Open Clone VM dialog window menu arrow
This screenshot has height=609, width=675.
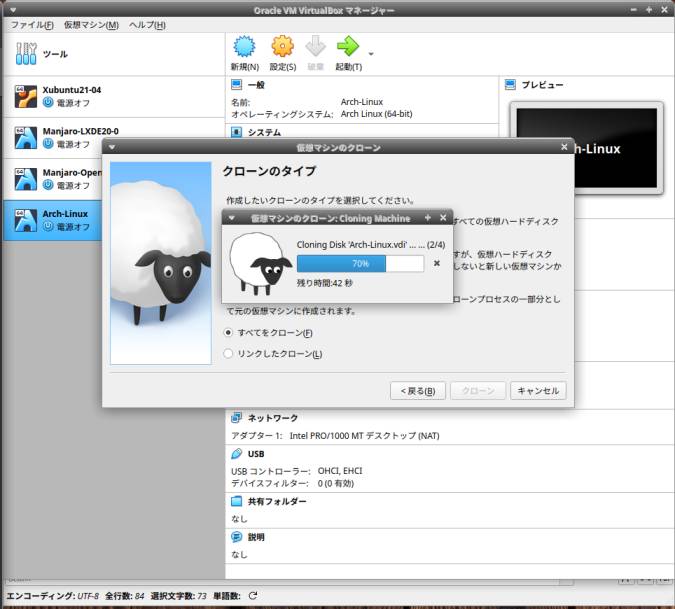pyautogui.click(x=112, y=147)
